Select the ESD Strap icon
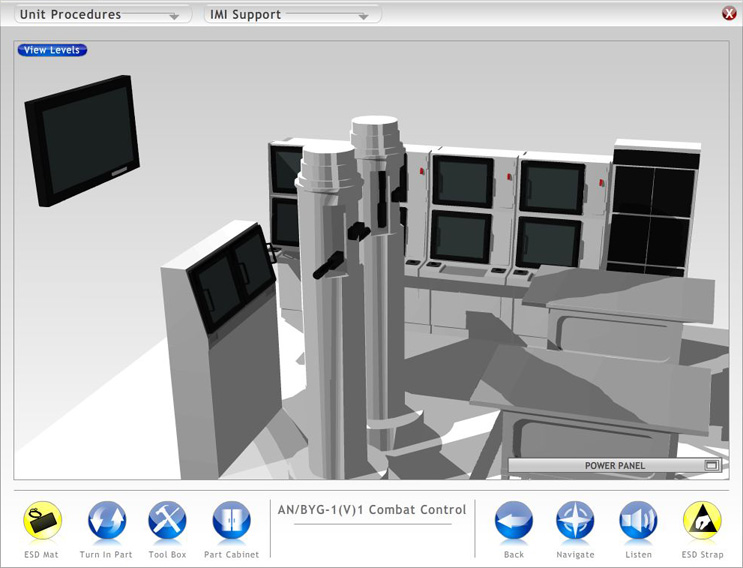Image resolution: width=743 pixels, height=568 pixels. tap(702, 521)
